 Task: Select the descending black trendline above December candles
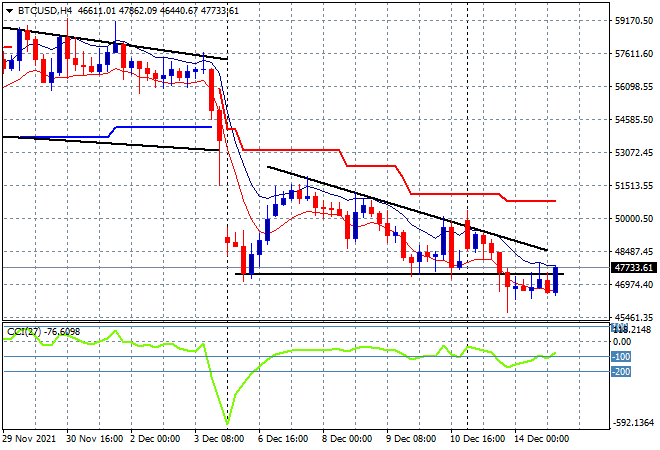click(x=407, y=209)
